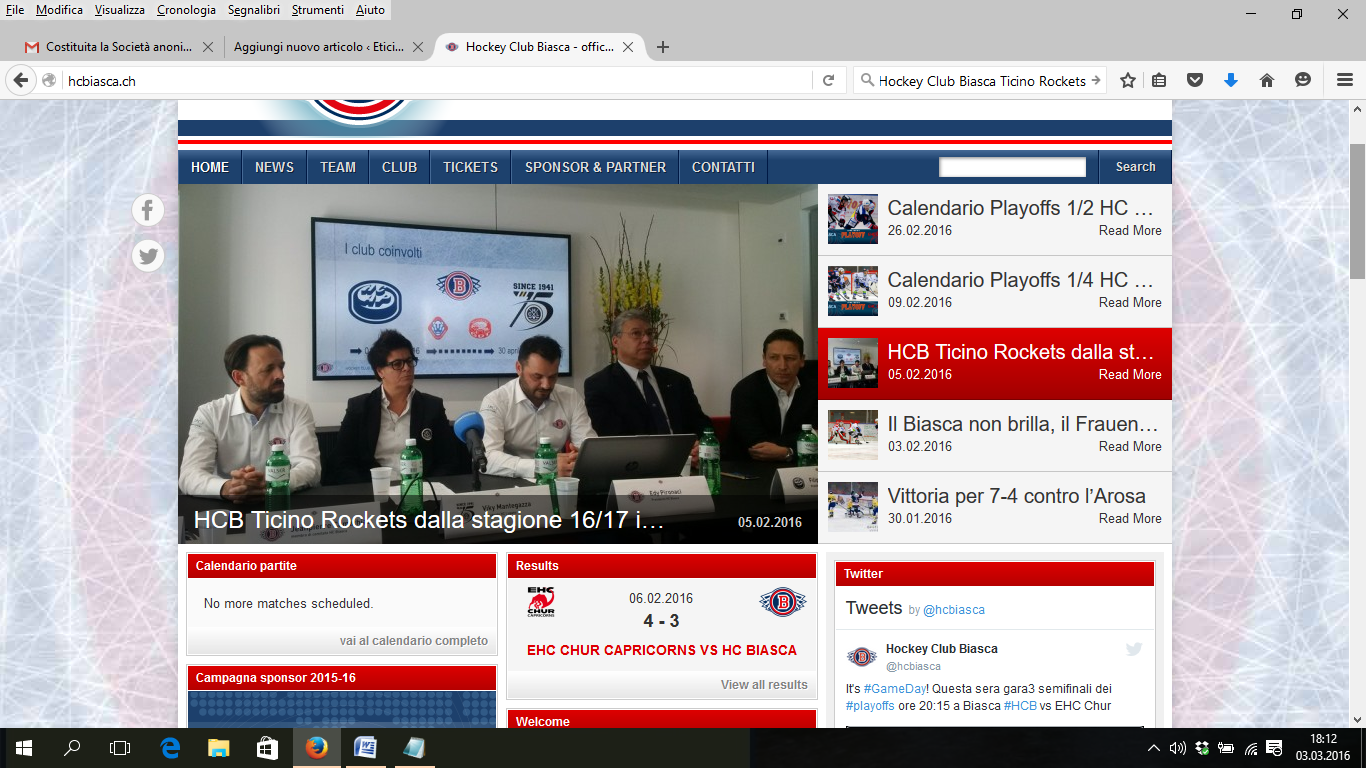Read More on Calendario Playoffs 1/4
1366x768 pixels.
[1130, 302]
